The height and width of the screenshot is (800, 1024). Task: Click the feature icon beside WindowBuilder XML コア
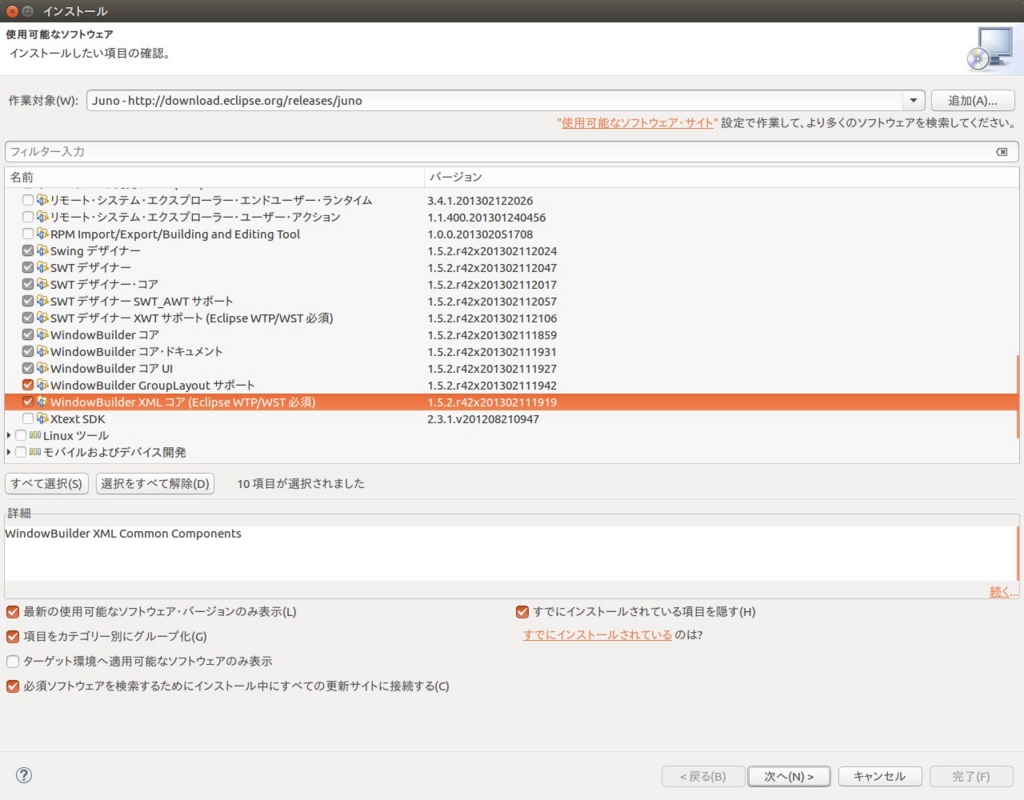42,402
